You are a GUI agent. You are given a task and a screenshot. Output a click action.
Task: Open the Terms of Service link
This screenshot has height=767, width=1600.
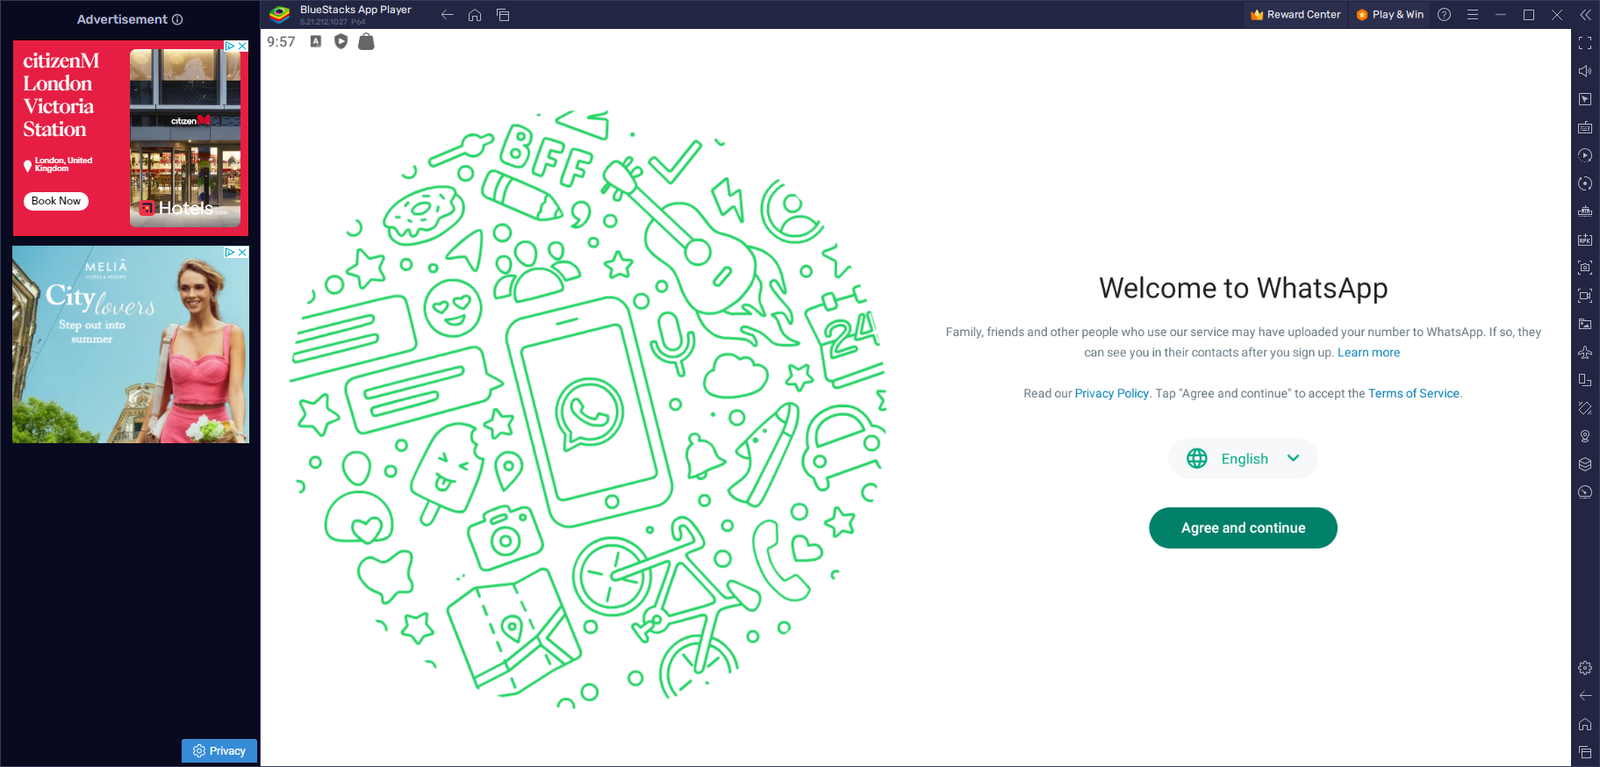[x=1413, y=394]
